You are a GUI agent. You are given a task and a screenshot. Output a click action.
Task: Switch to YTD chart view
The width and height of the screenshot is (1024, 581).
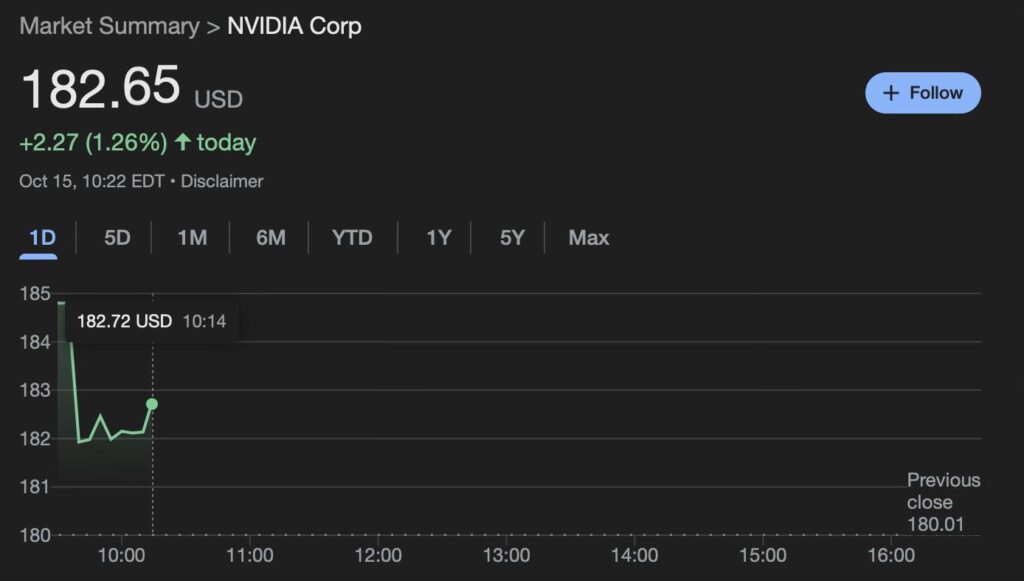(x=352, y=238)
